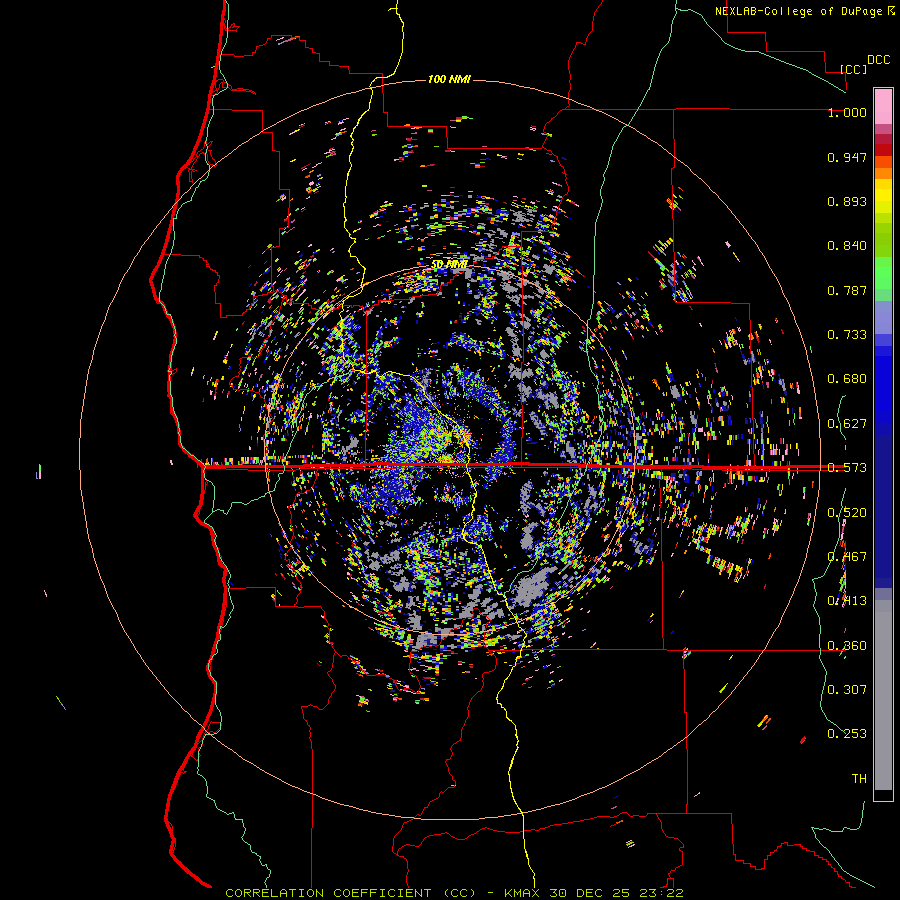This screenshot has width=900, height=900.
Task: Click the Correlation Coefficient KMAX timestamp caption
Action: (x=454, y=893)
